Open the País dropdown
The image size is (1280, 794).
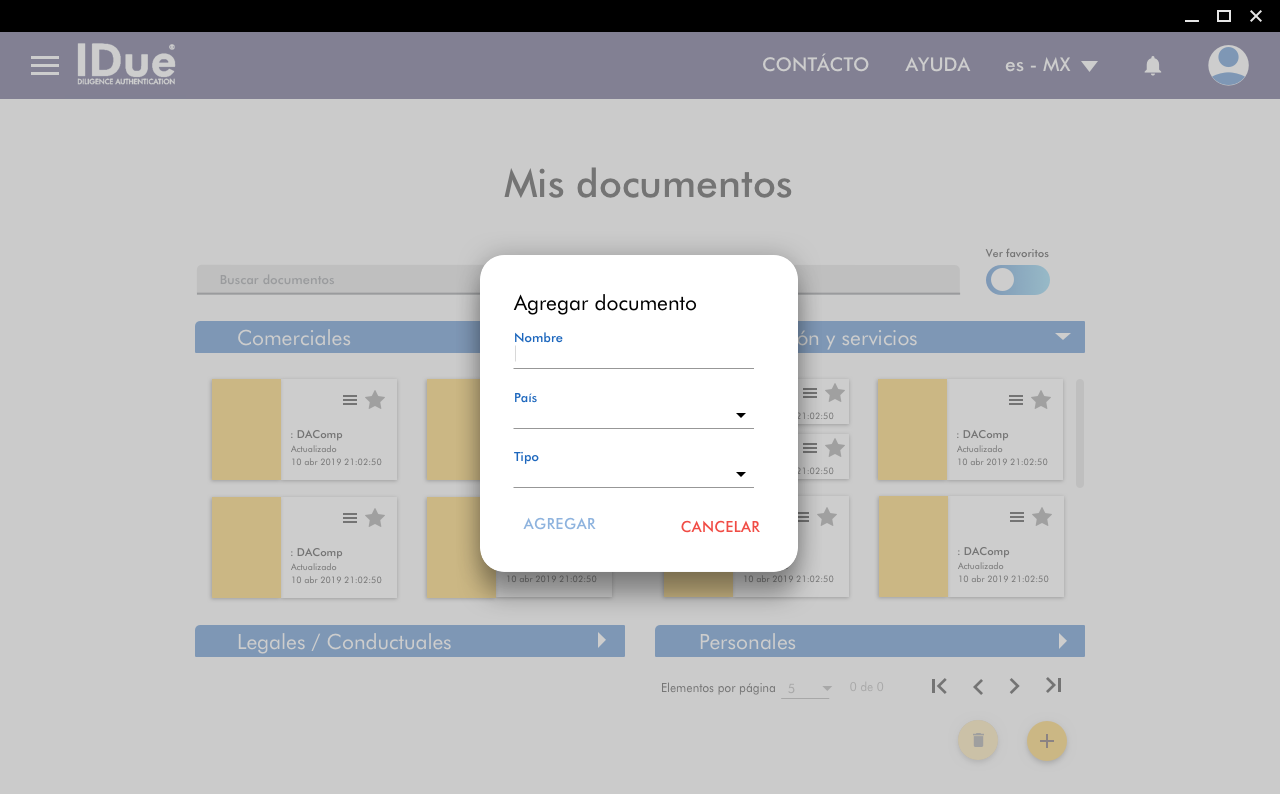[633, 415]
